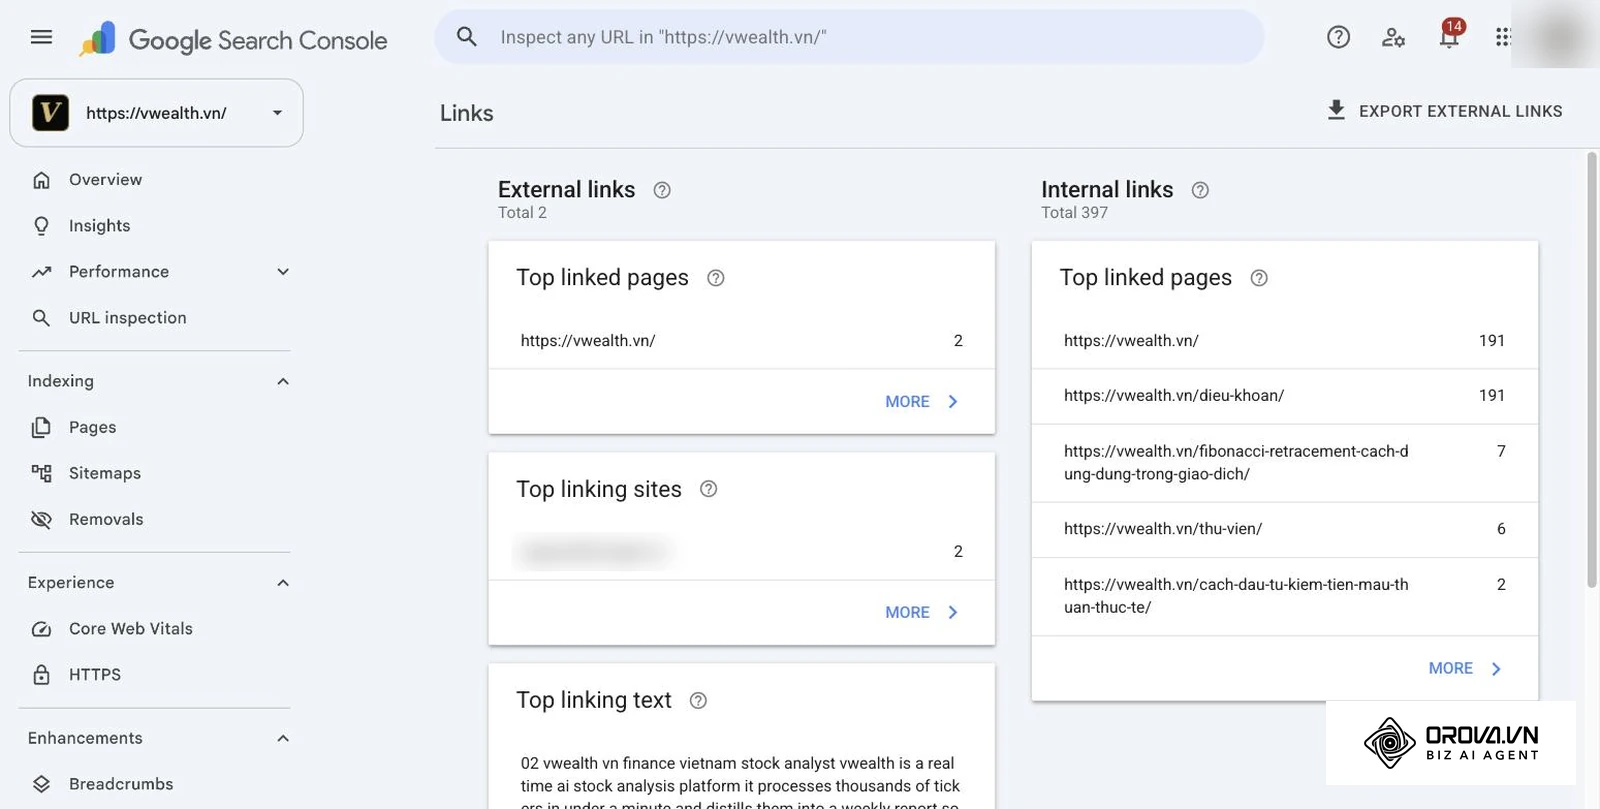1600x809 pixels.
Task: Click help icon beside Top linking sites
Action: pos(708,489)
